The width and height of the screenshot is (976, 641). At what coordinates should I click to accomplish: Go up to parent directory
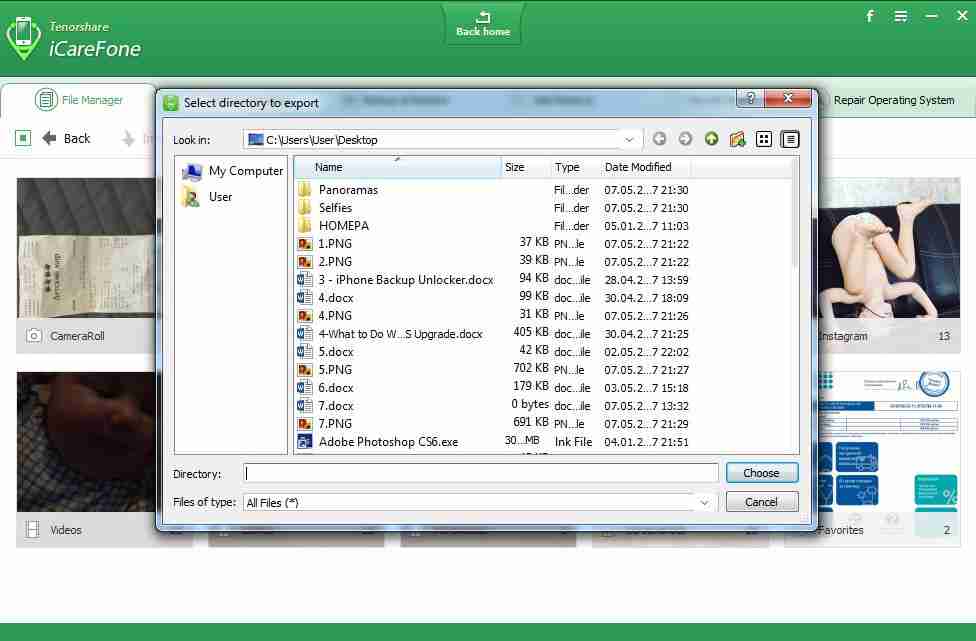coord(711,139)
